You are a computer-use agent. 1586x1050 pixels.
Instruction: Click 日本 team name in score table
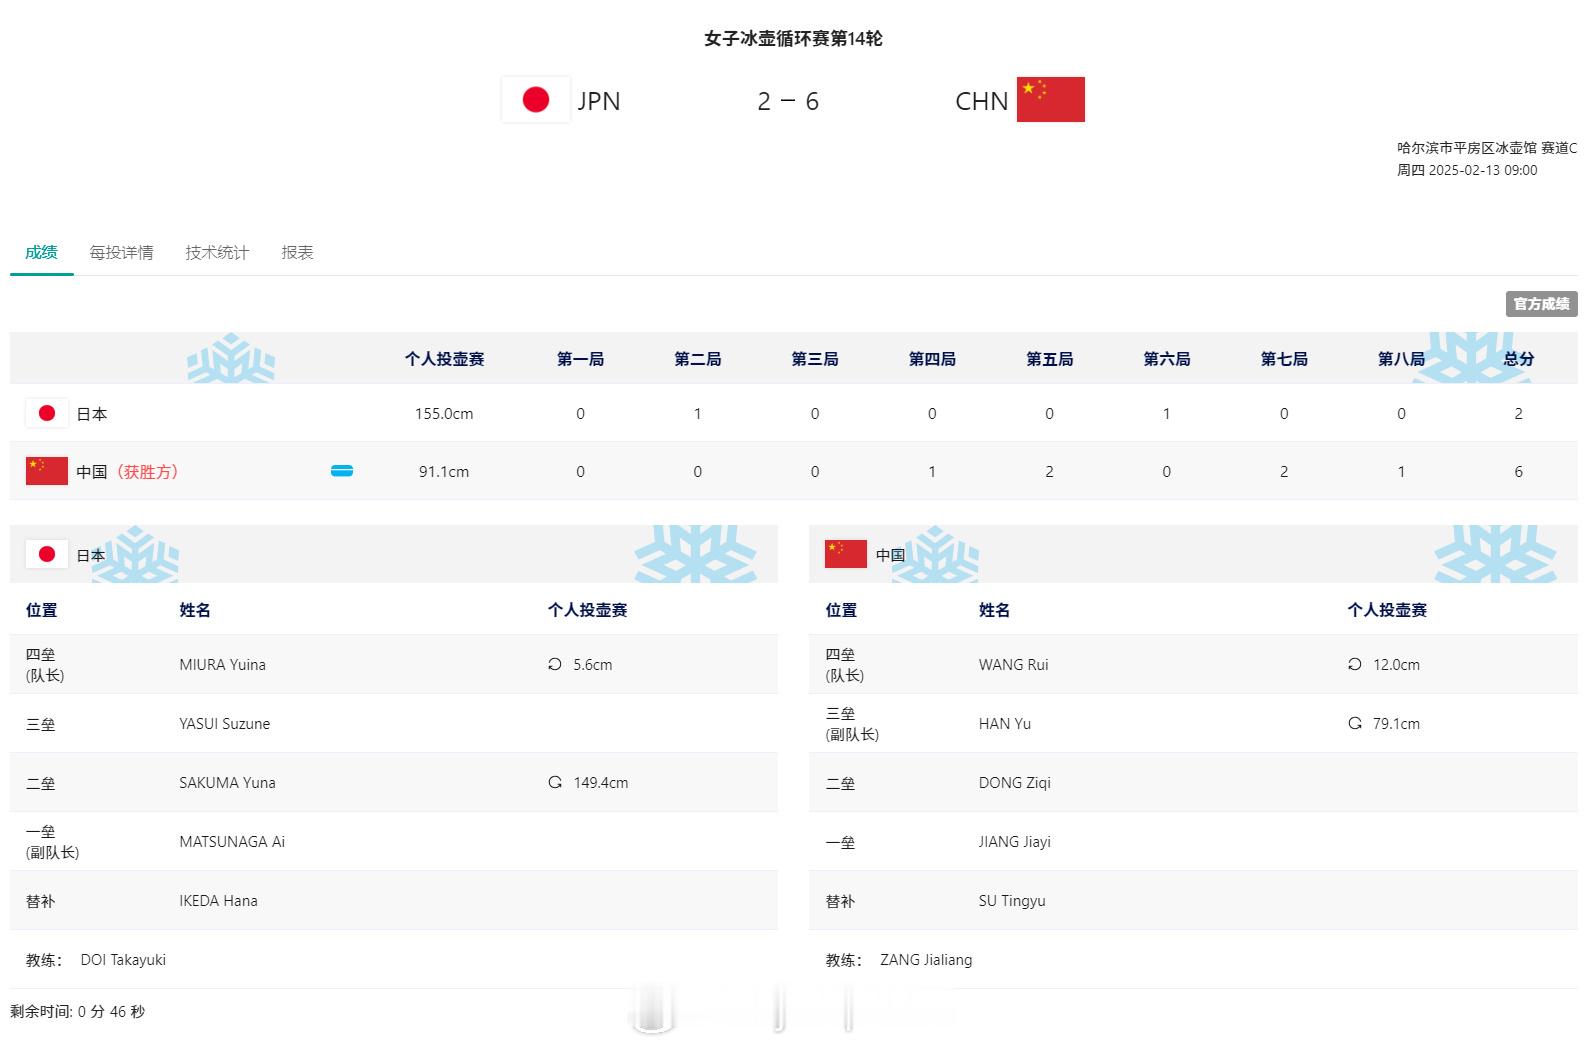92,414
